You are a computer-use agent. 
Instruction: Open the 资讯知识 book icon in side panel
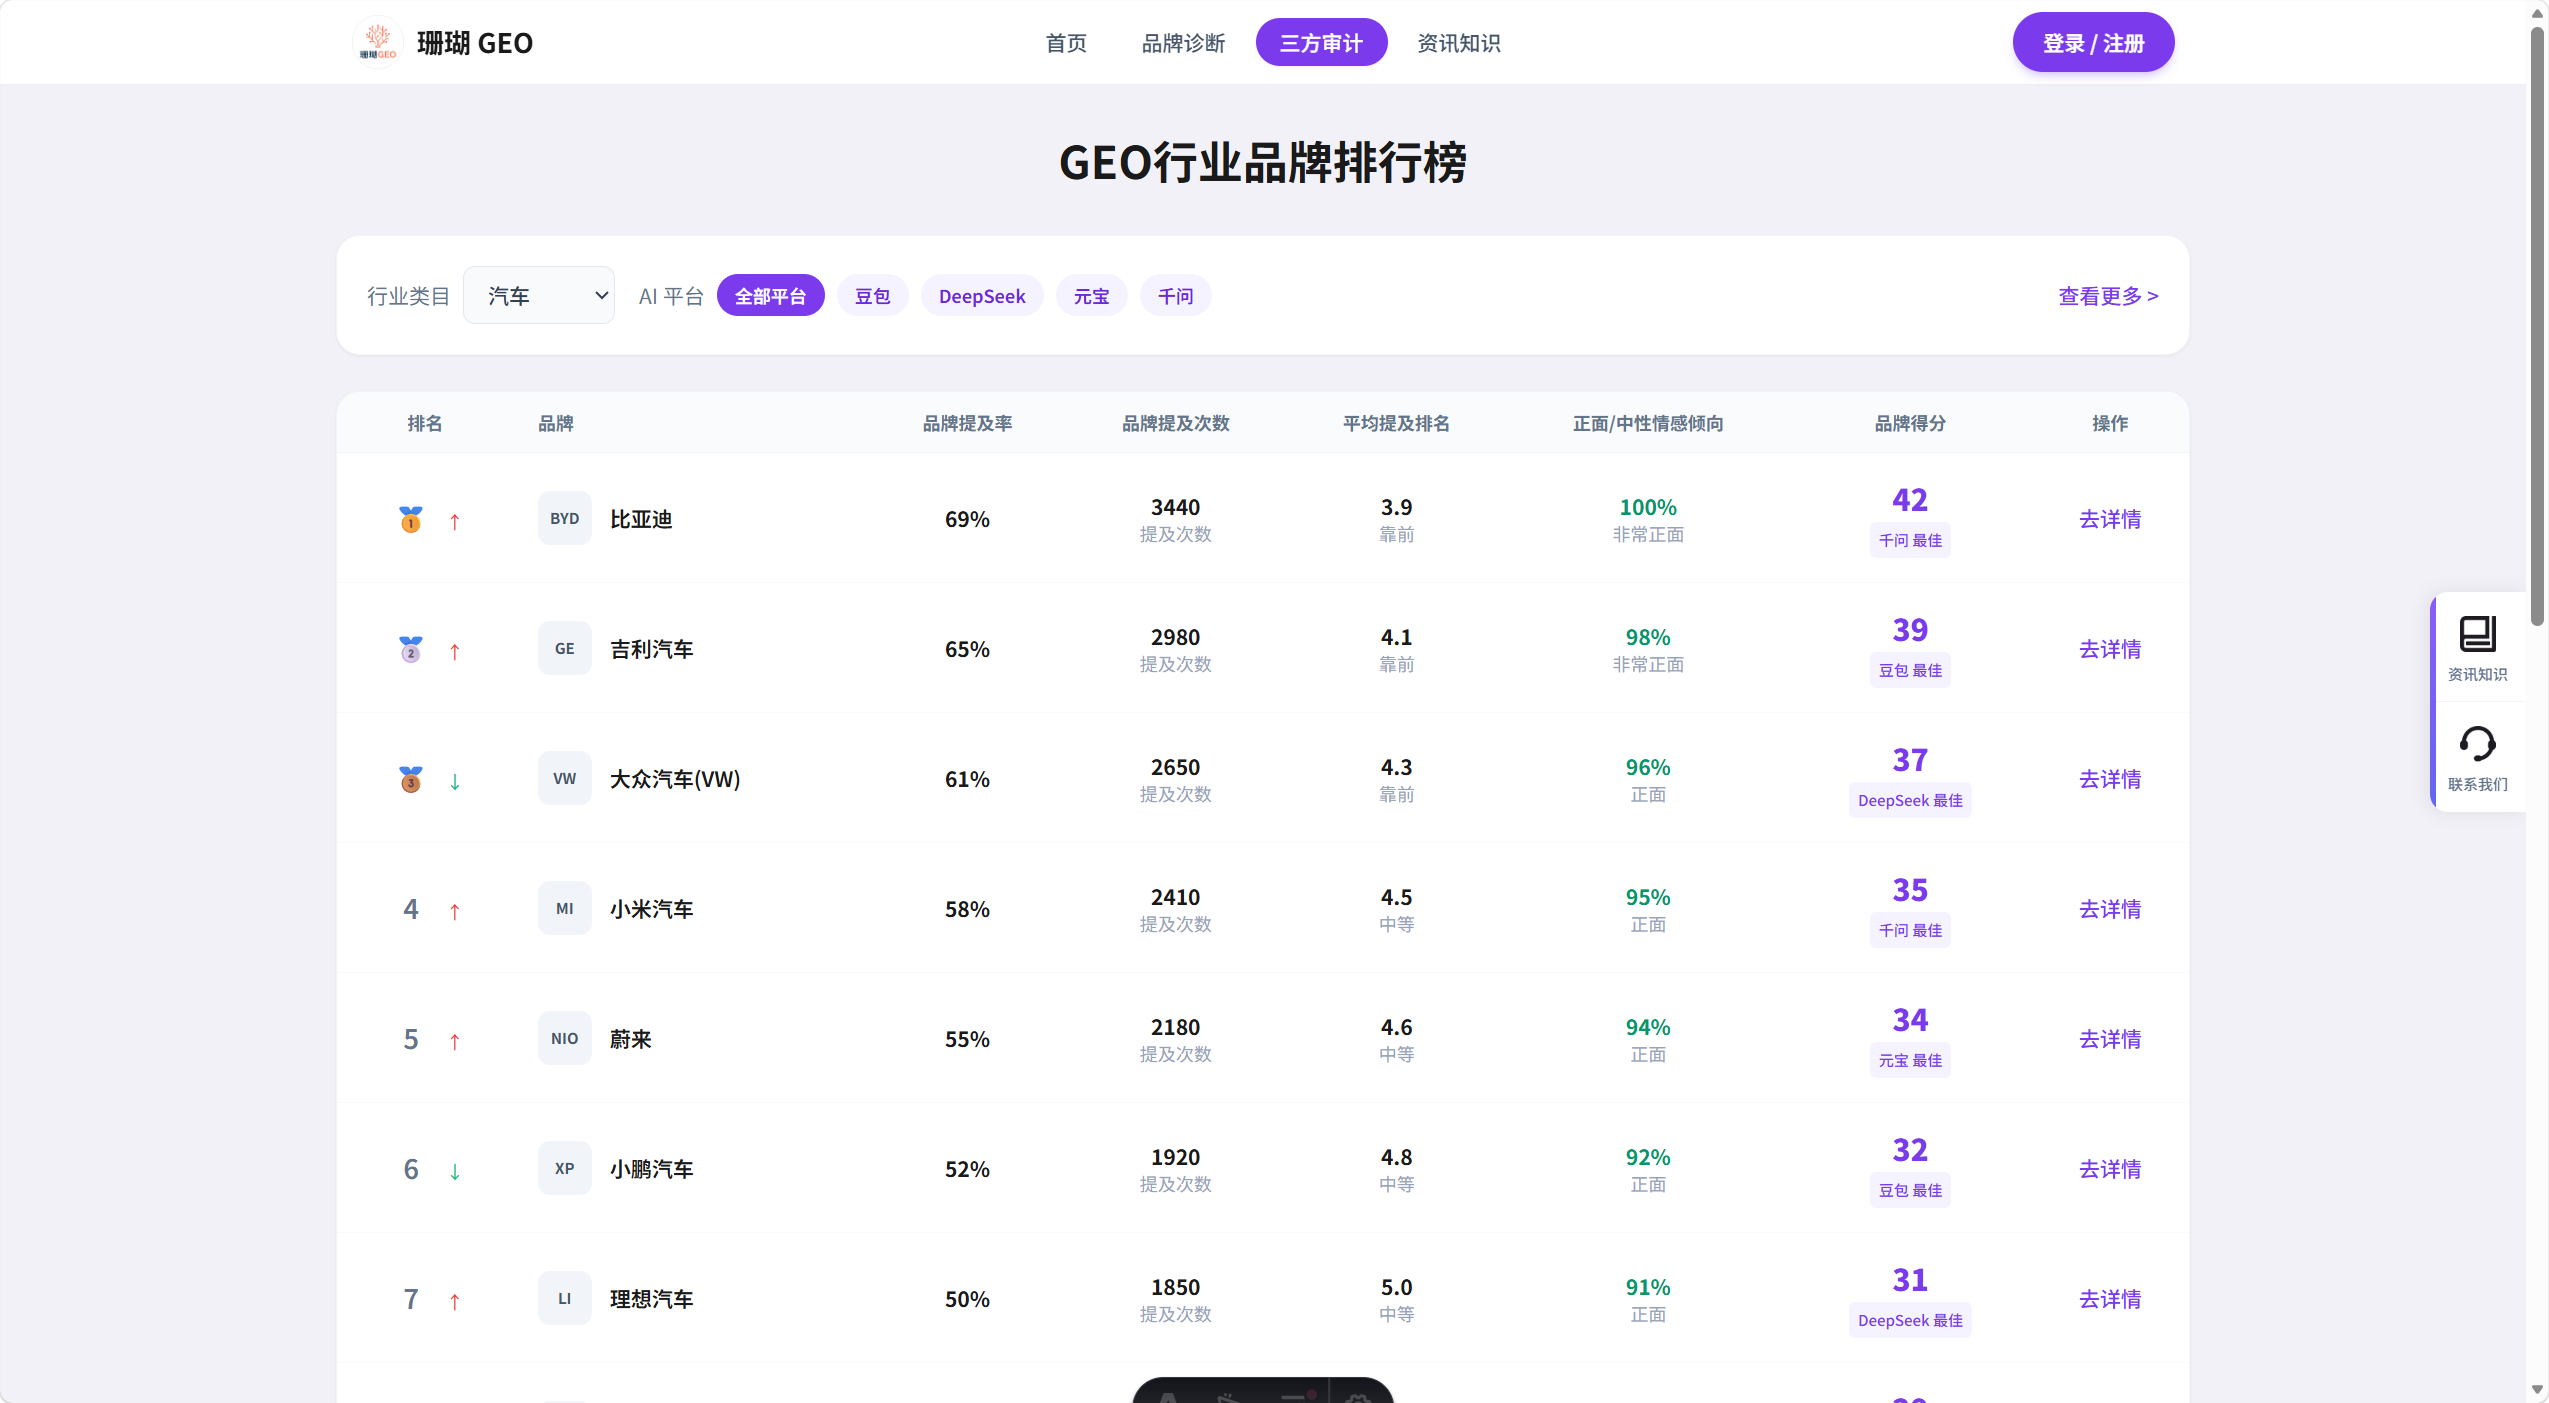point(2477,634)
